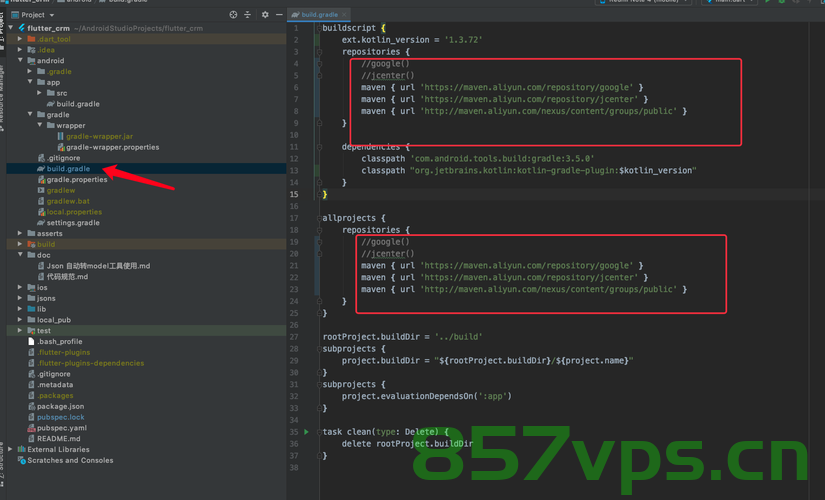Click the locate/select opened file crosshair icon
The image size is (825, 500).
(x=233, y=15)
